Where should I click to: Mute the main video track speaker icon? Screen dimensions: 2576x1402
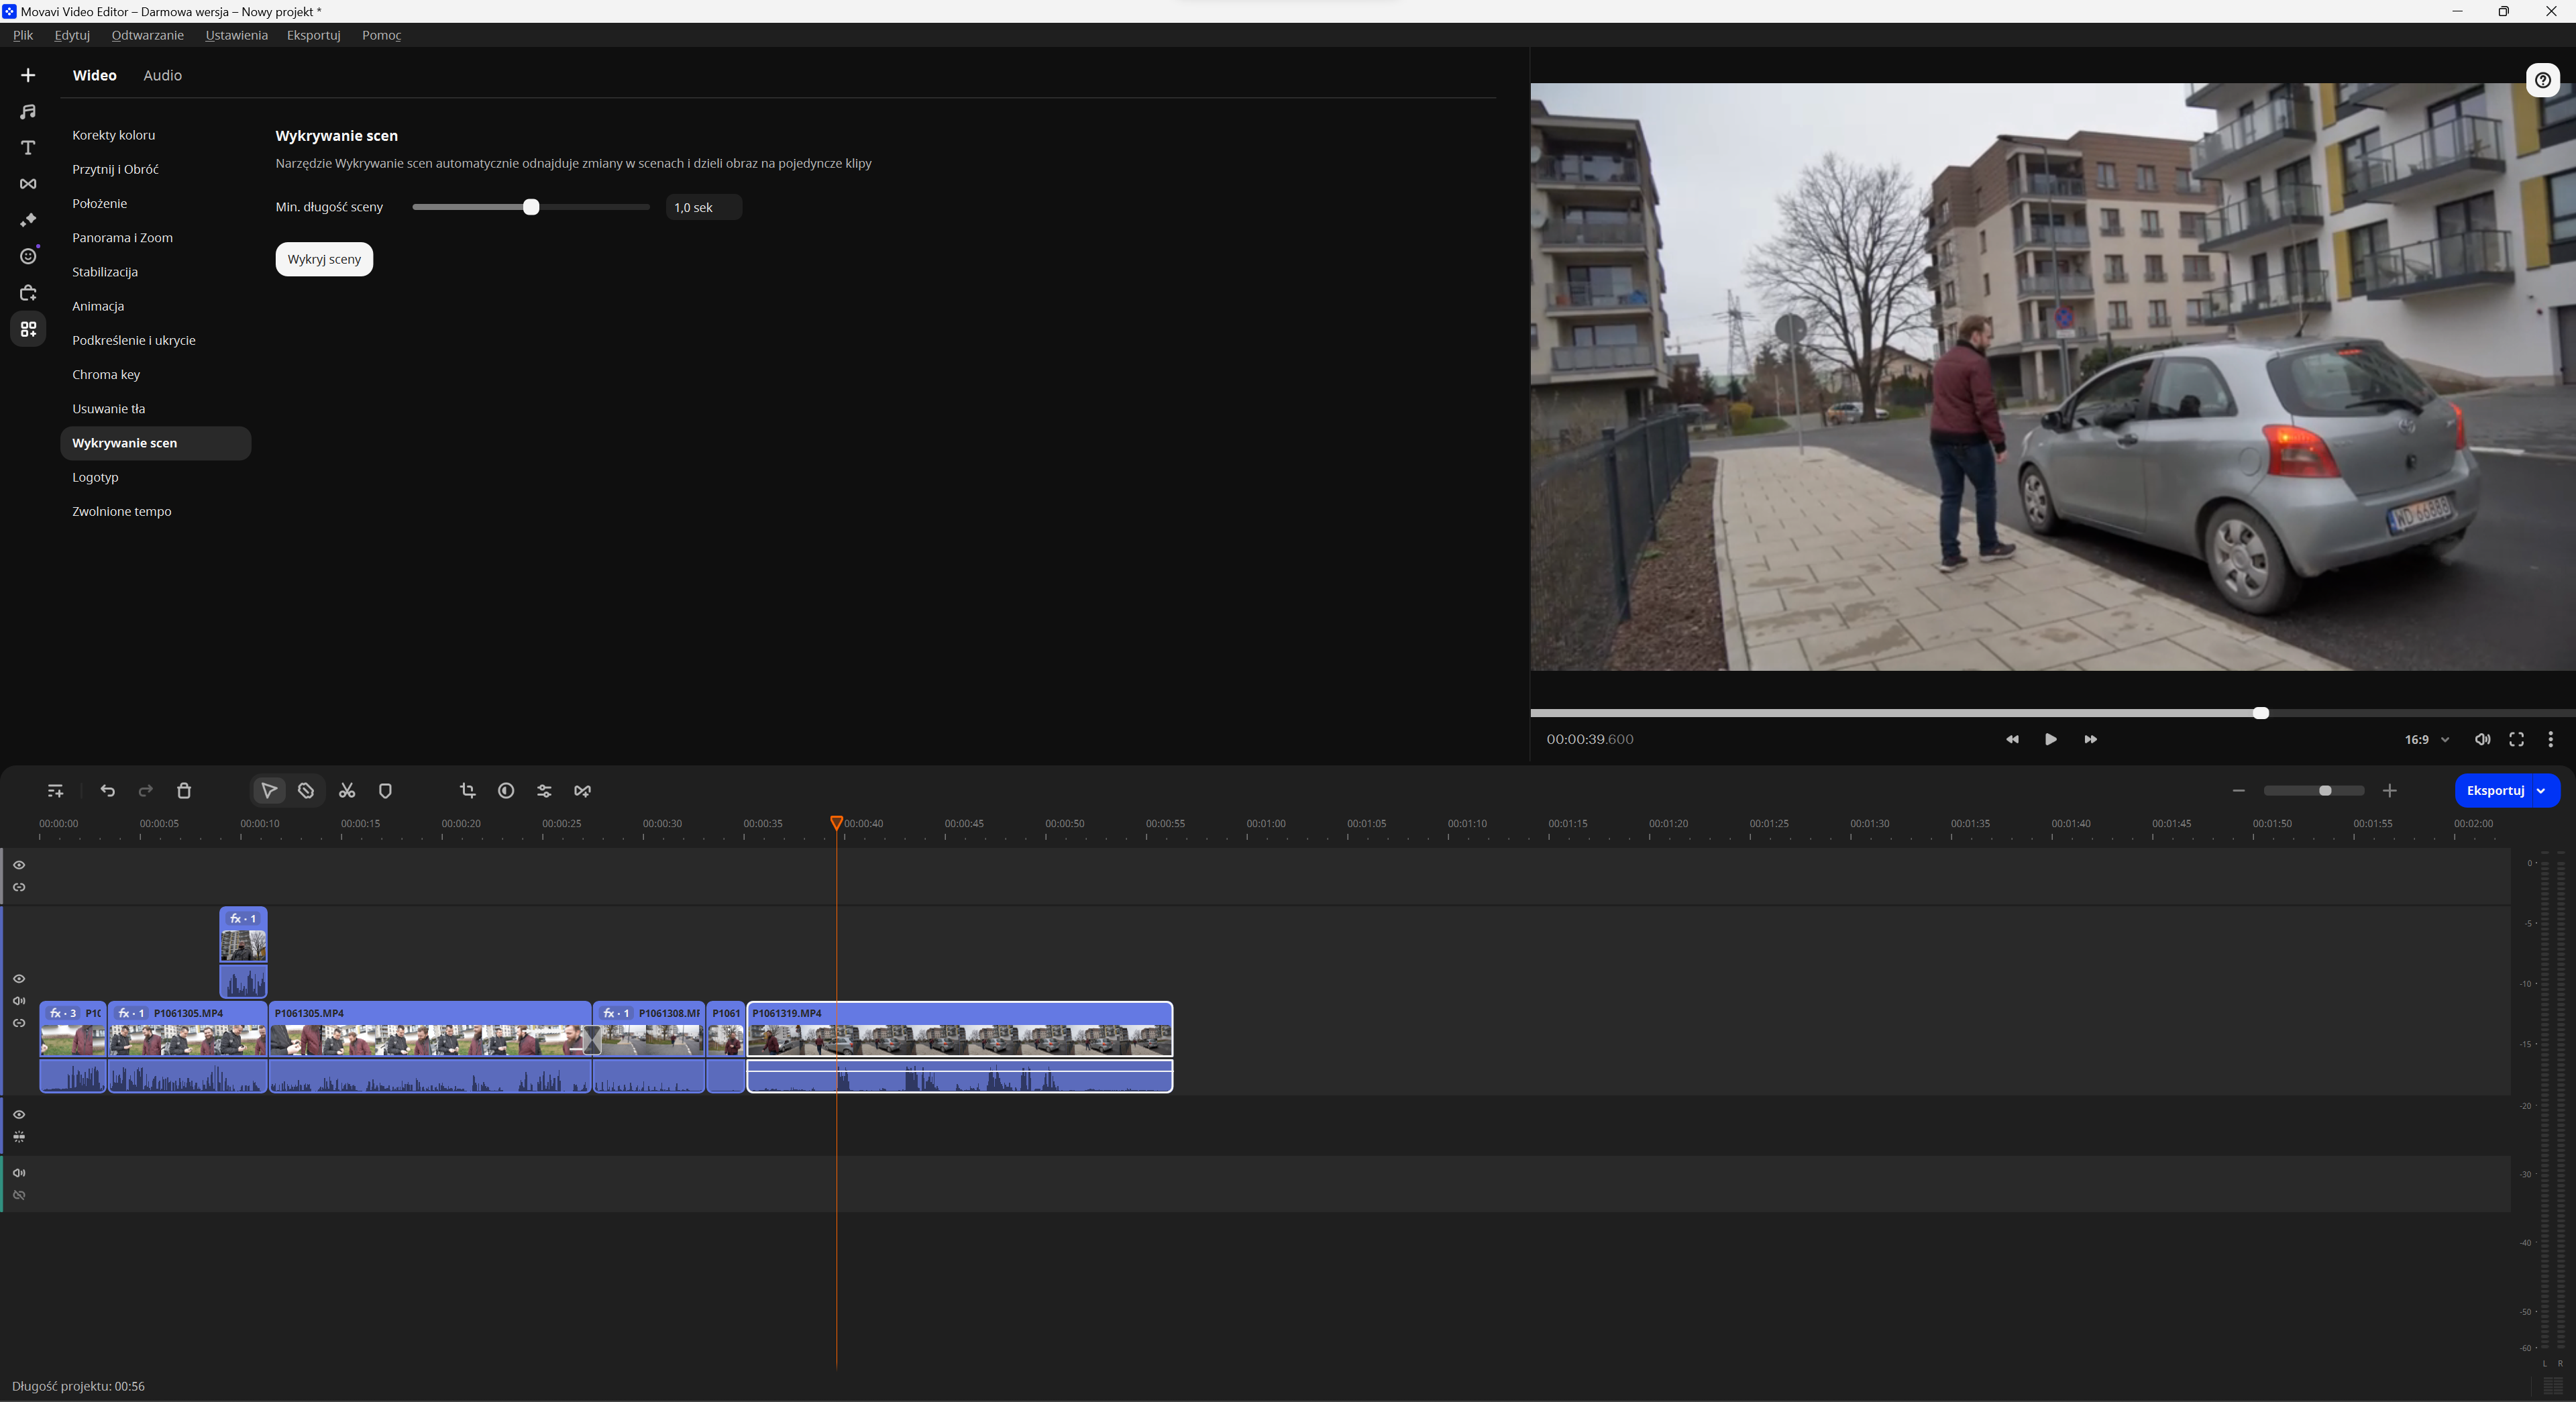click(19, 1001)
